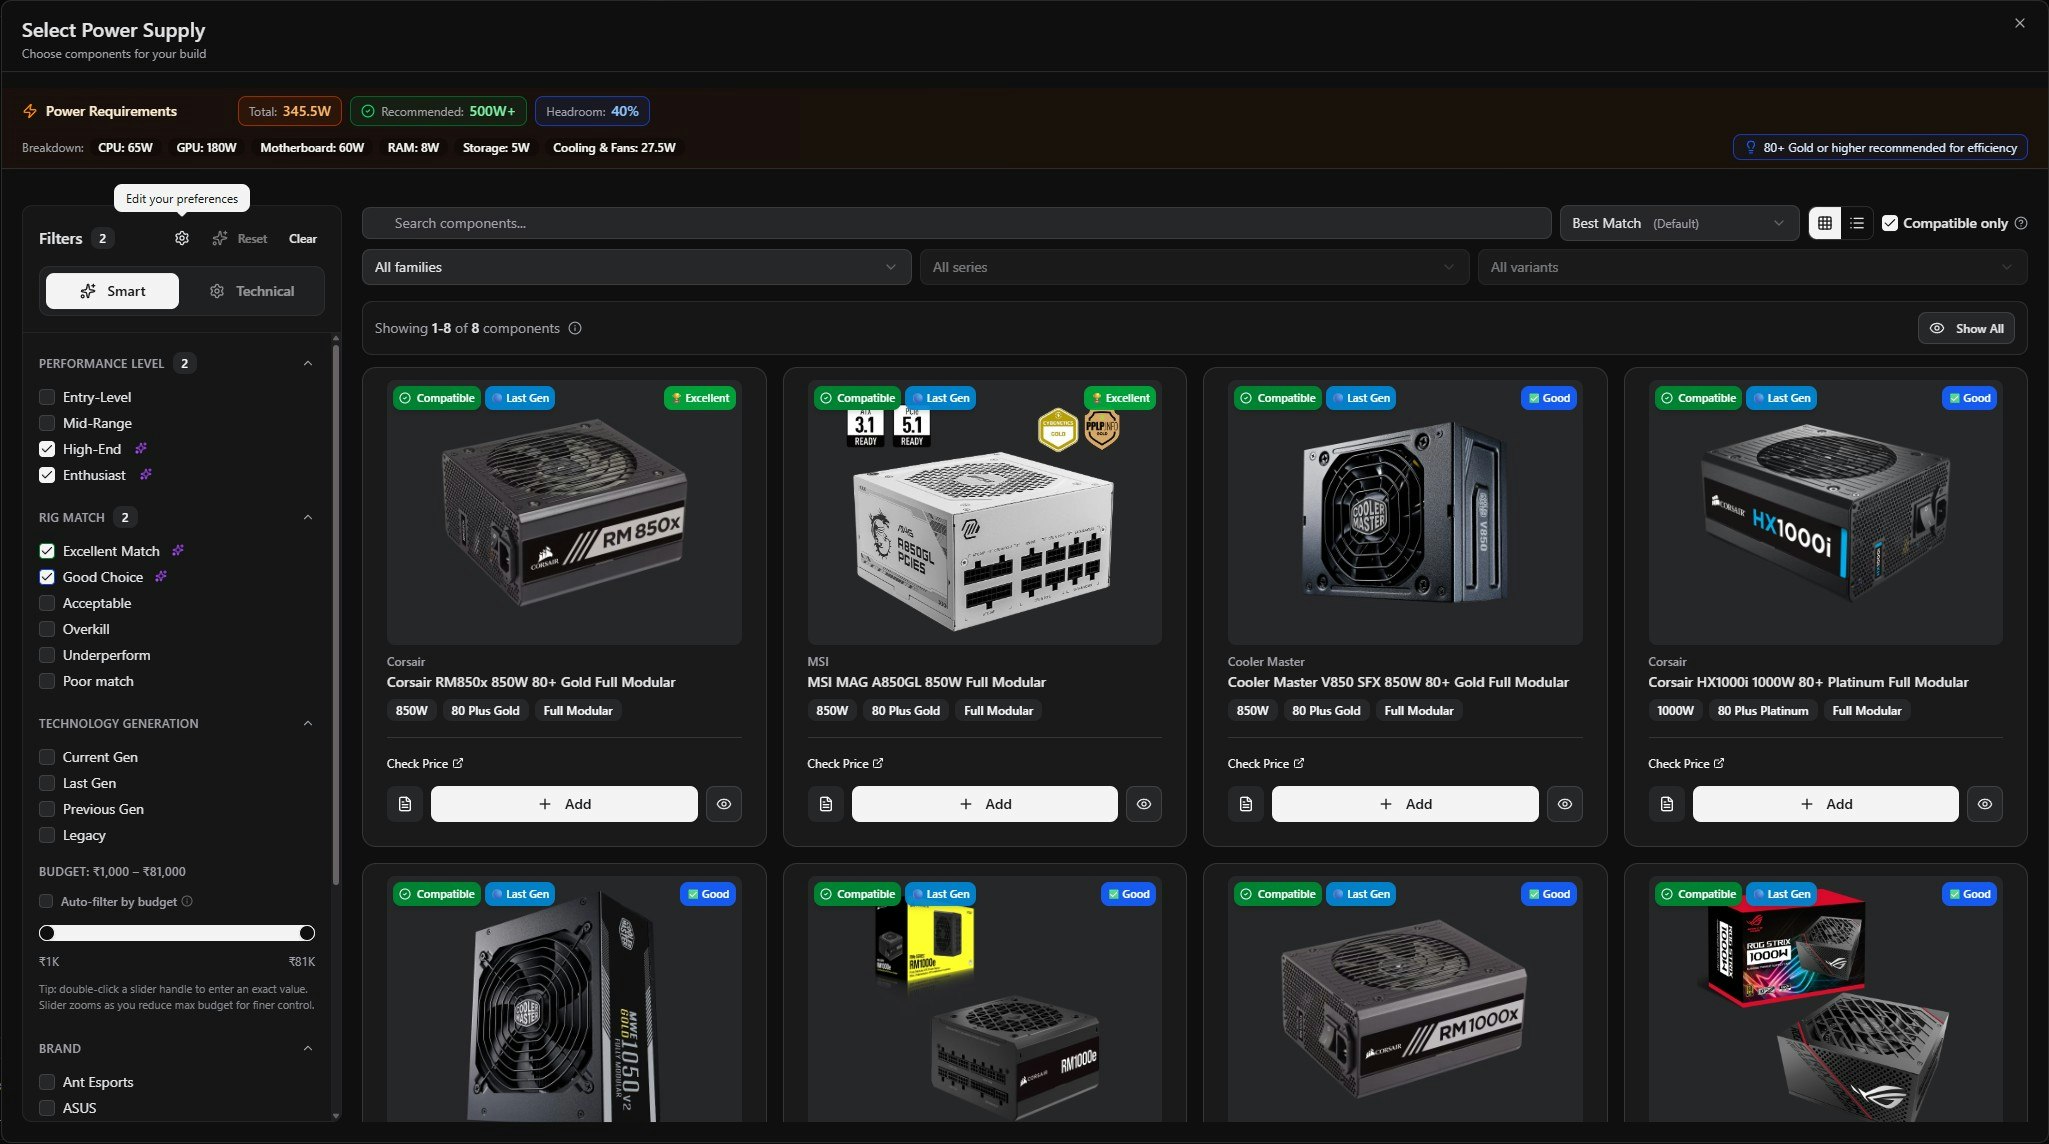Add Corsair RM850x to build
Viewport: 2049px width, 1144px height.
[x=564, y=804]
